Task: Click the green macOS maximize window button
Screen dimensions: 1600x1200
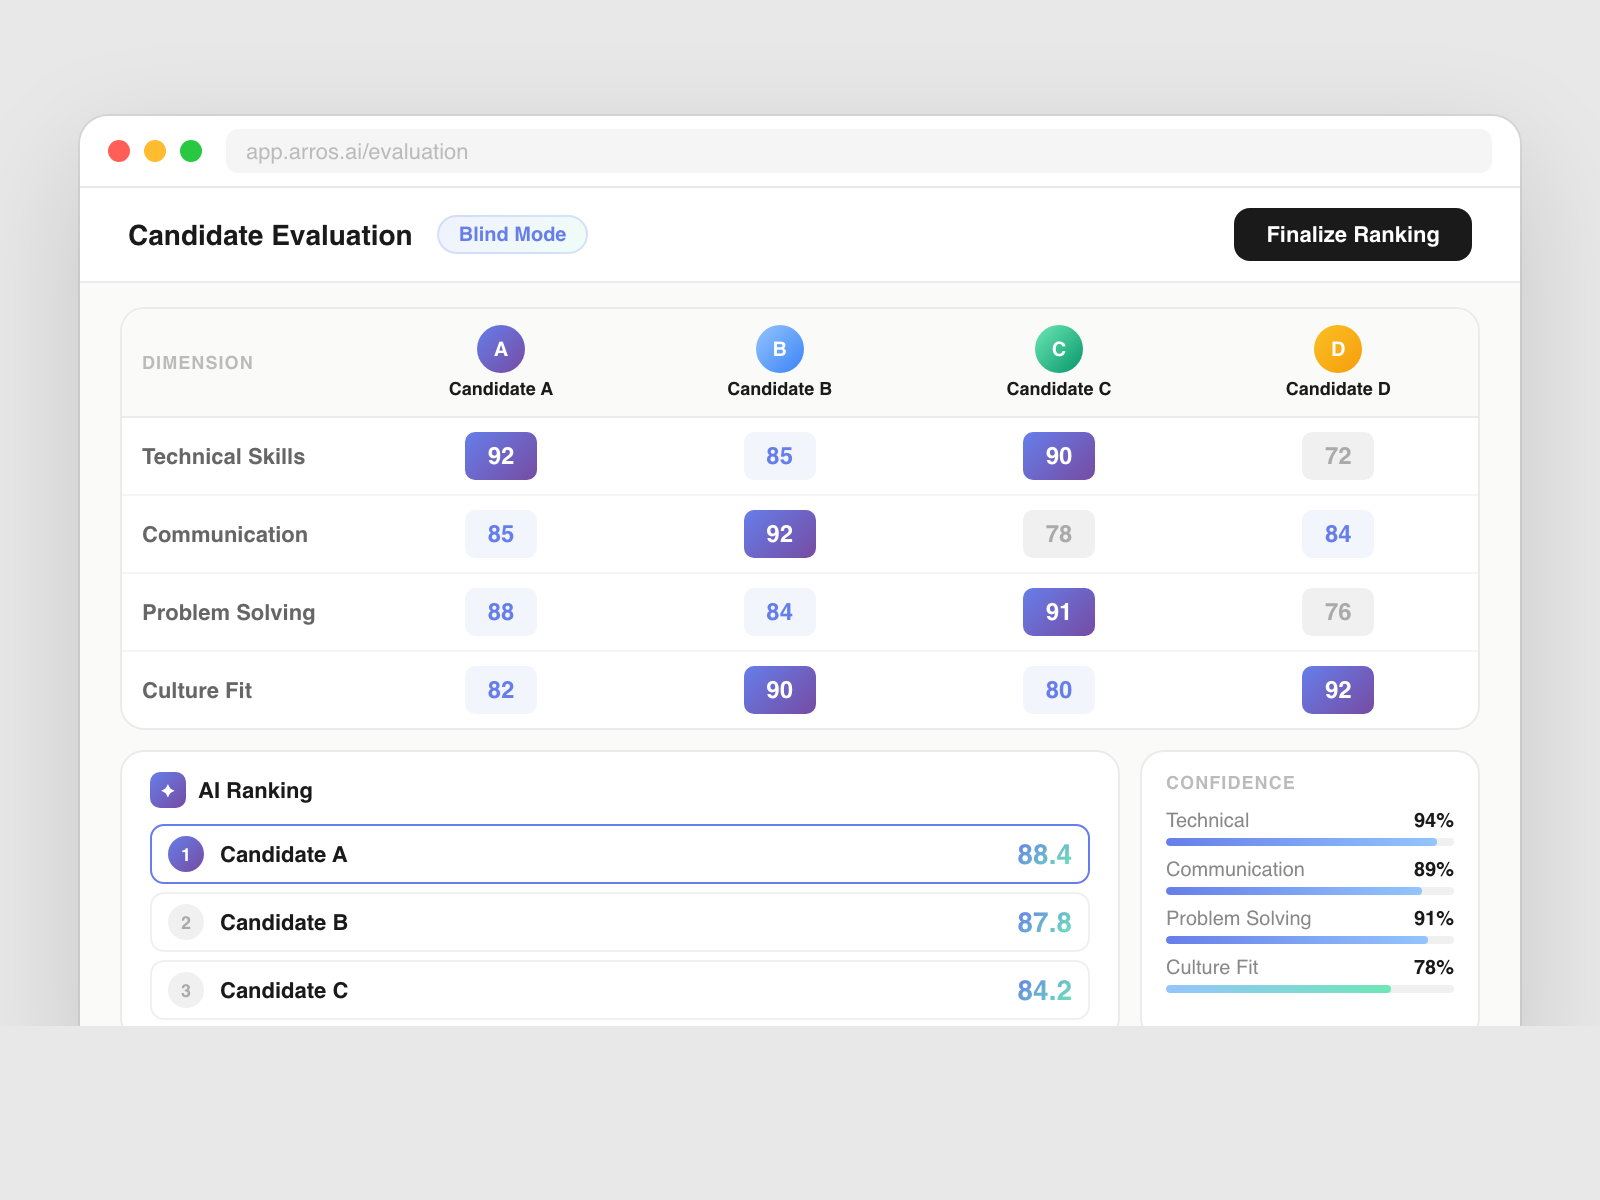Action: tap(191, 151)
